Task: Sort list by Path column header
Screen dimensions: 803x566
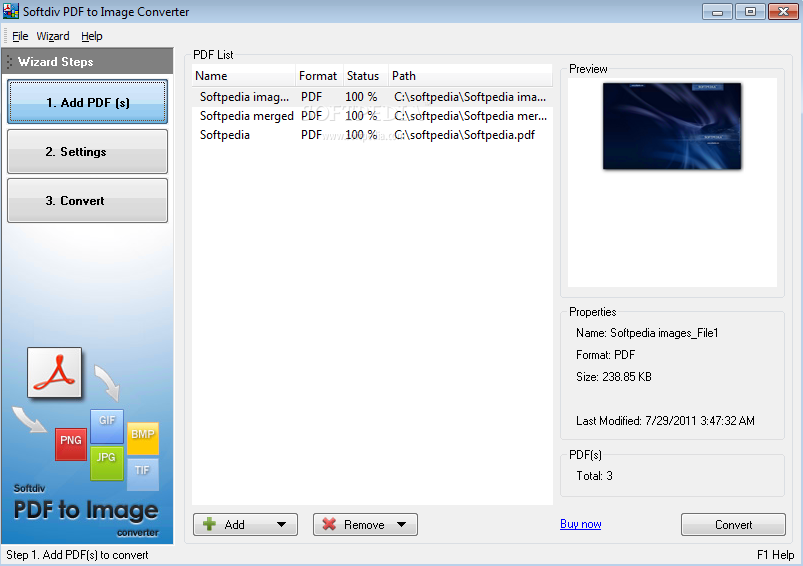Action: click(470, 76)
